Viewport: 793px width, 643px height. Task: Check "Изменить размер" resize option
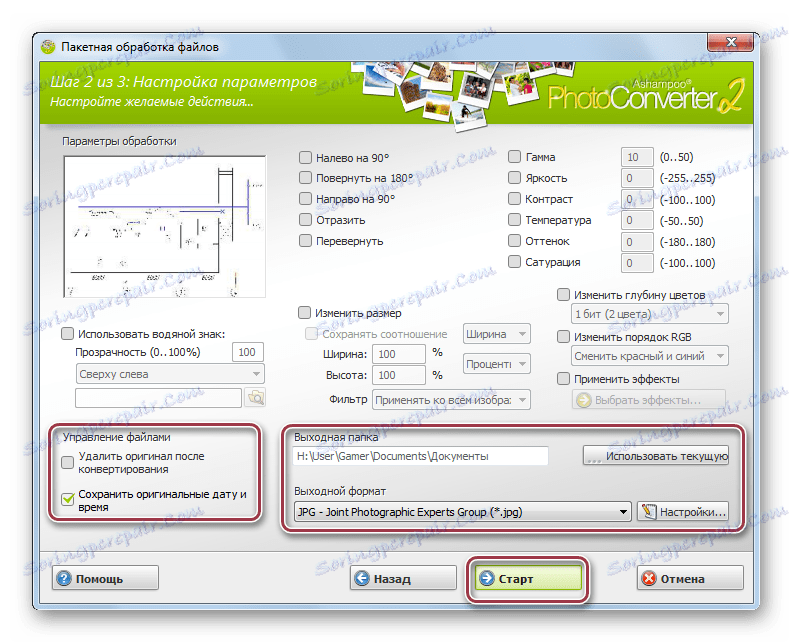coord(304,313)
